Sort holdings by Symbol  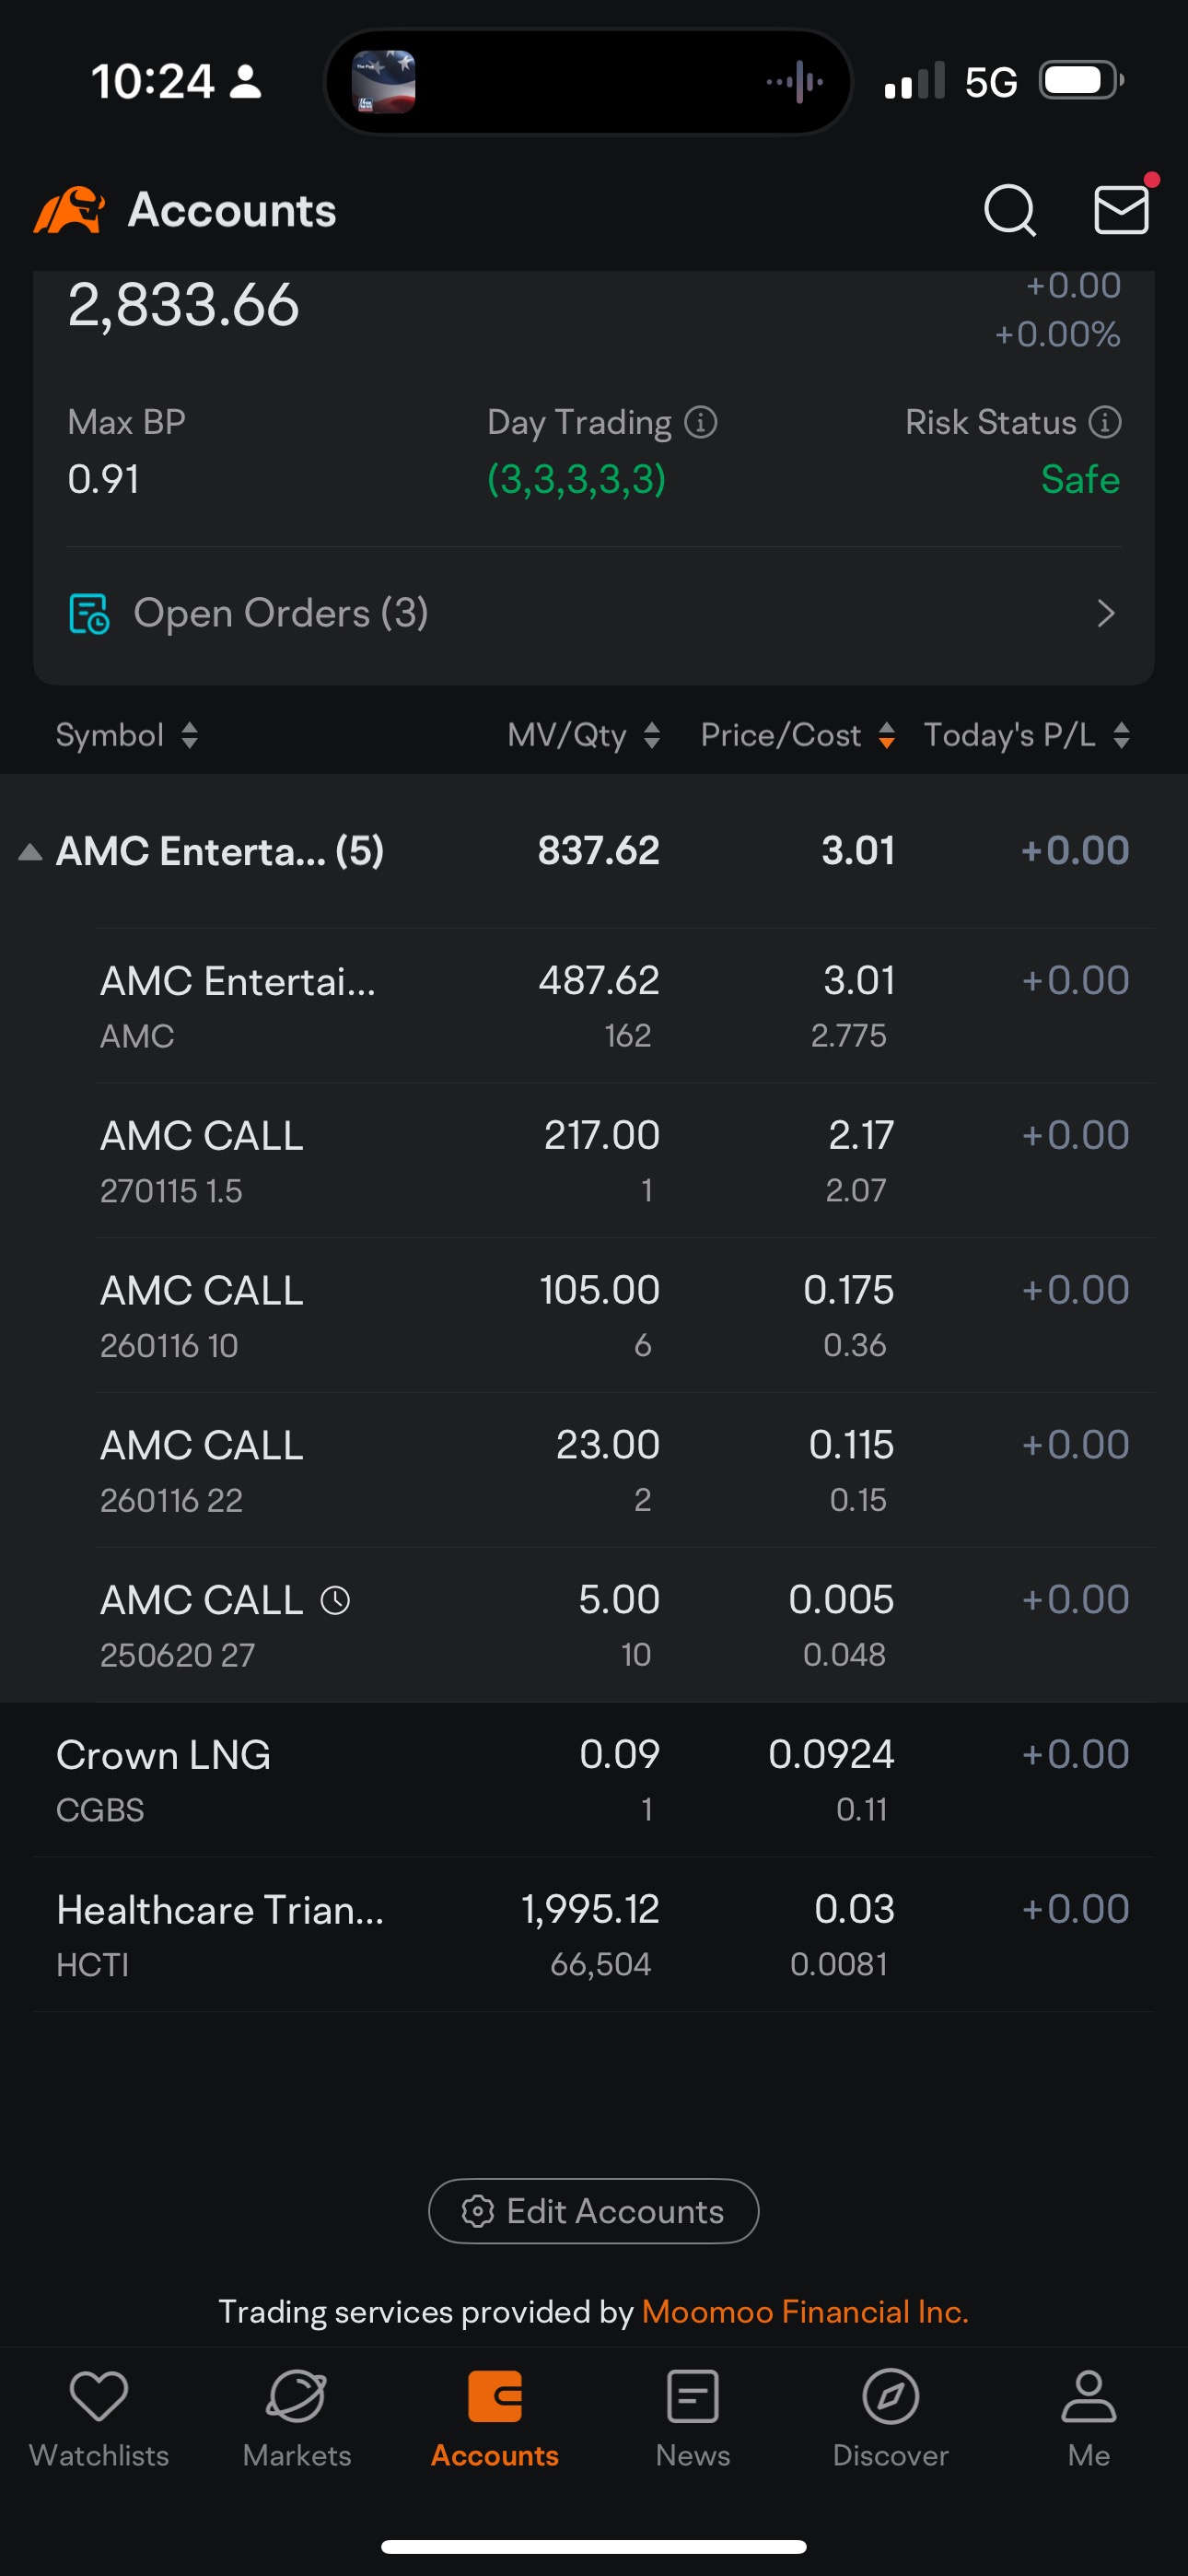tap(127, 735)
